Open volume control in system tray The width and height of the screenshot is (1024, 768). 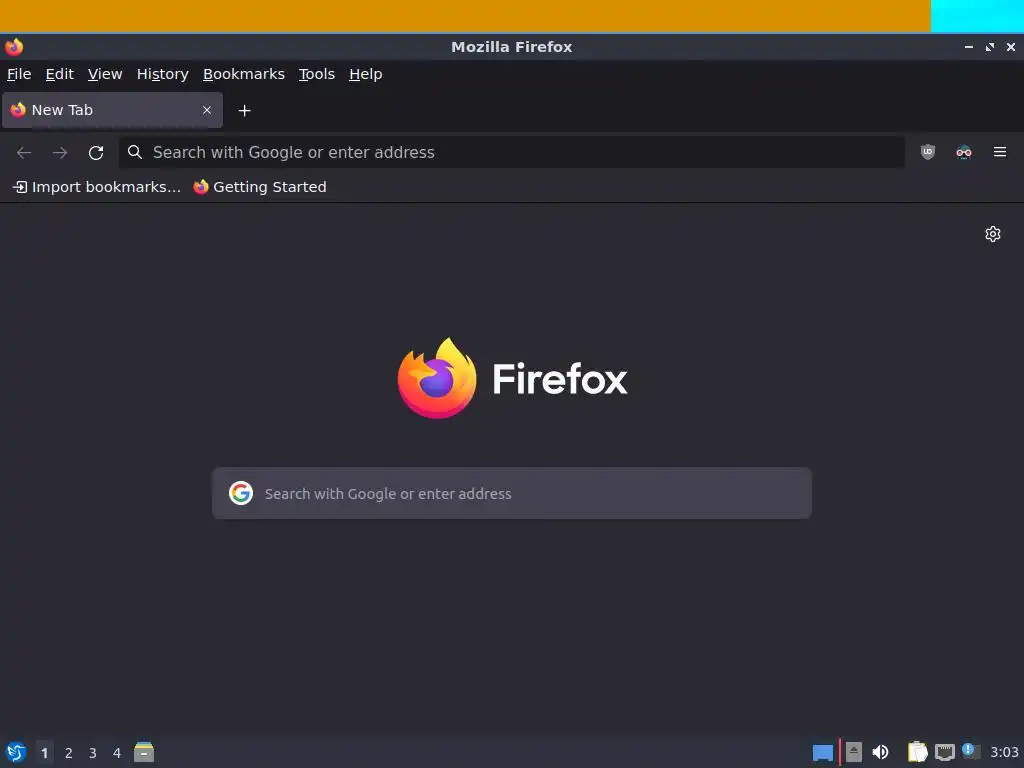(x=880, y=752)
